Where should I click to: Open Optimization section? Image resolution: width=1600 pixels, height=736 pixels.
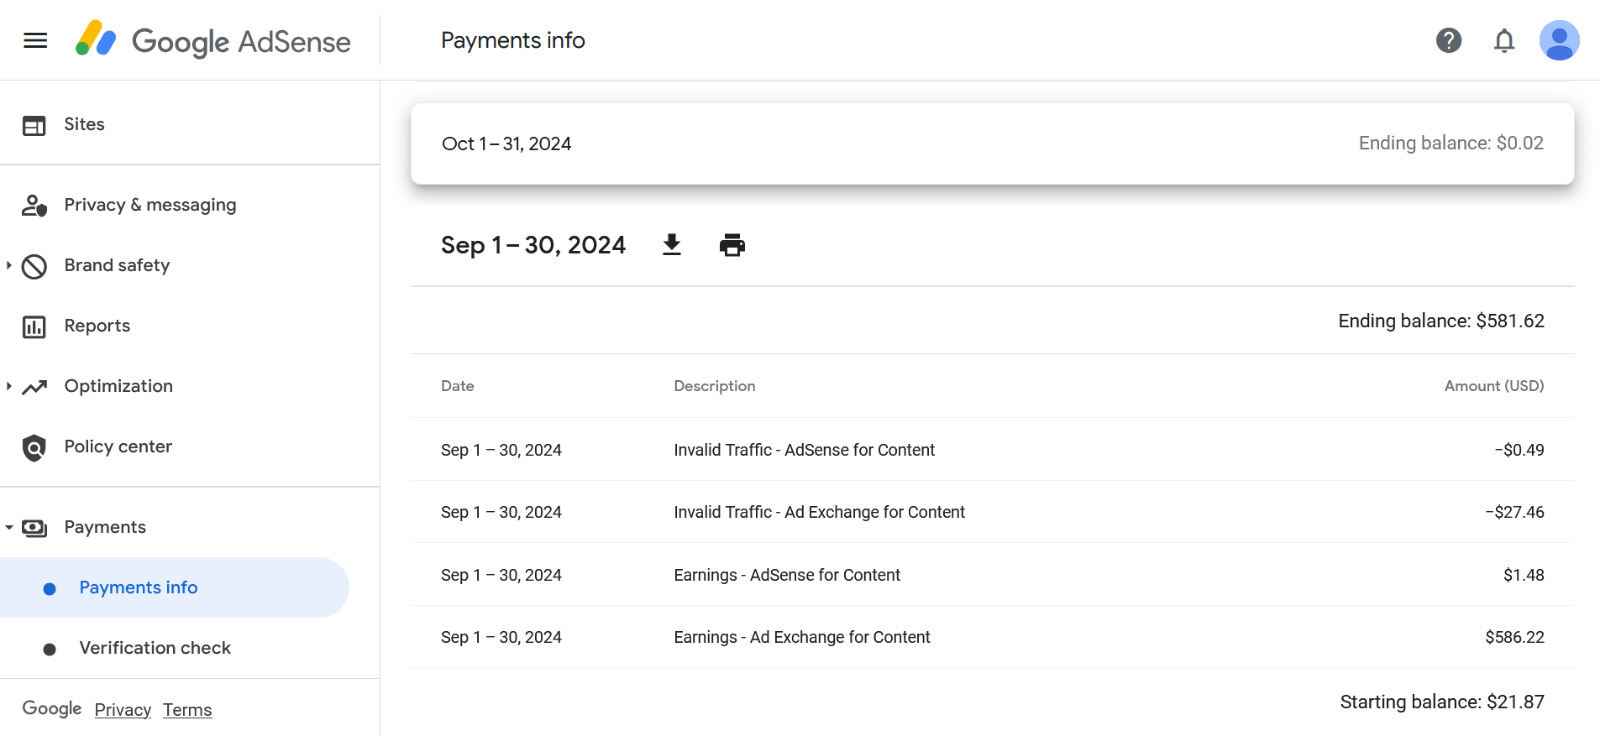[x=118, y=386]
